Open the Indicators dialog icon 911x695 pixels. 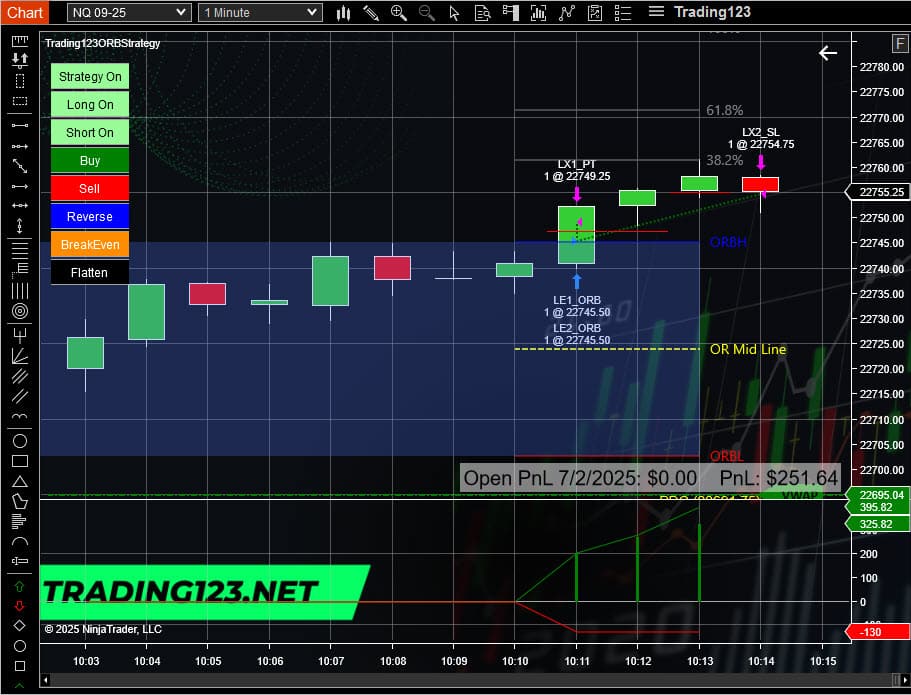coord(539,13)
